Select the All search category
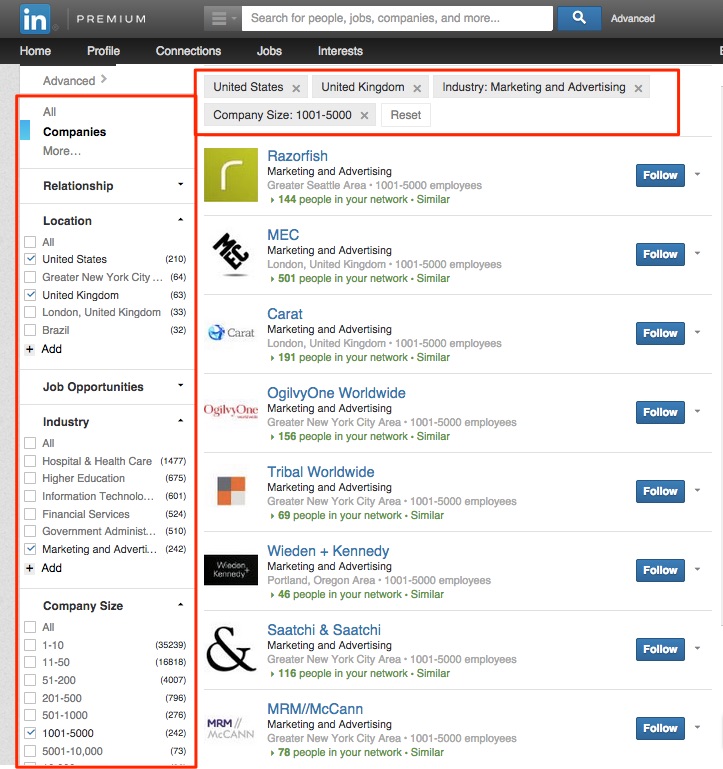 tap(50, 112)
